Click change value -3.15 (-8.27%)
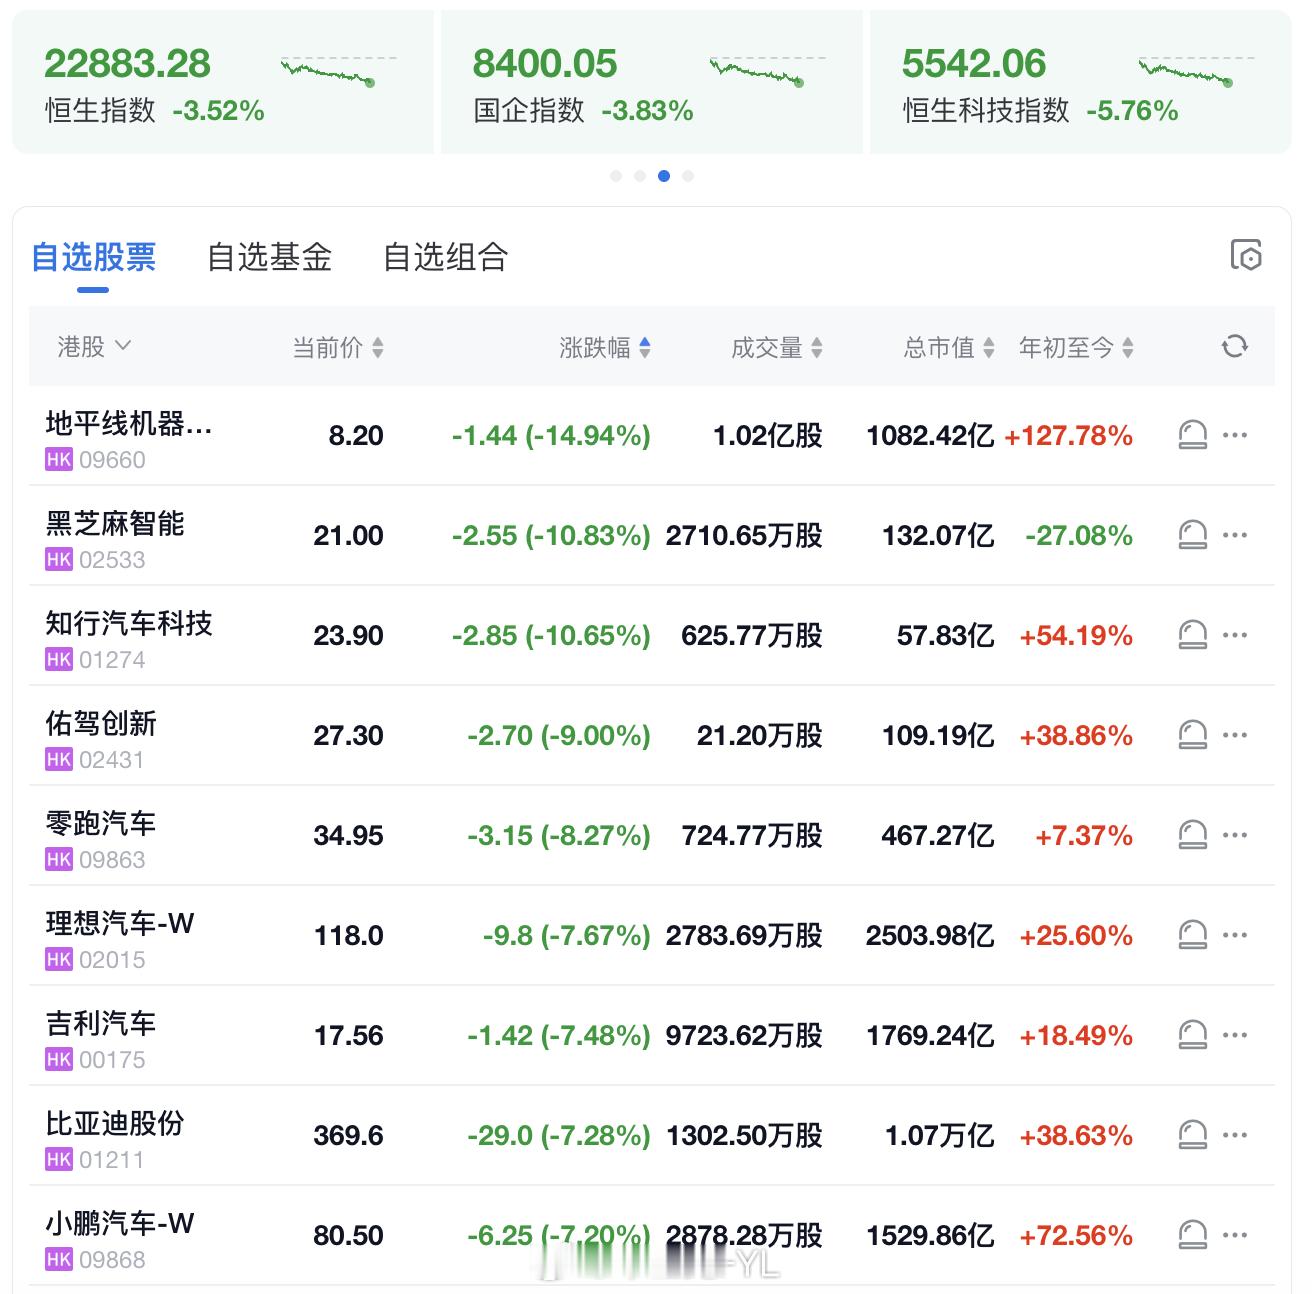The image size is (1312, 1294). 559,836
